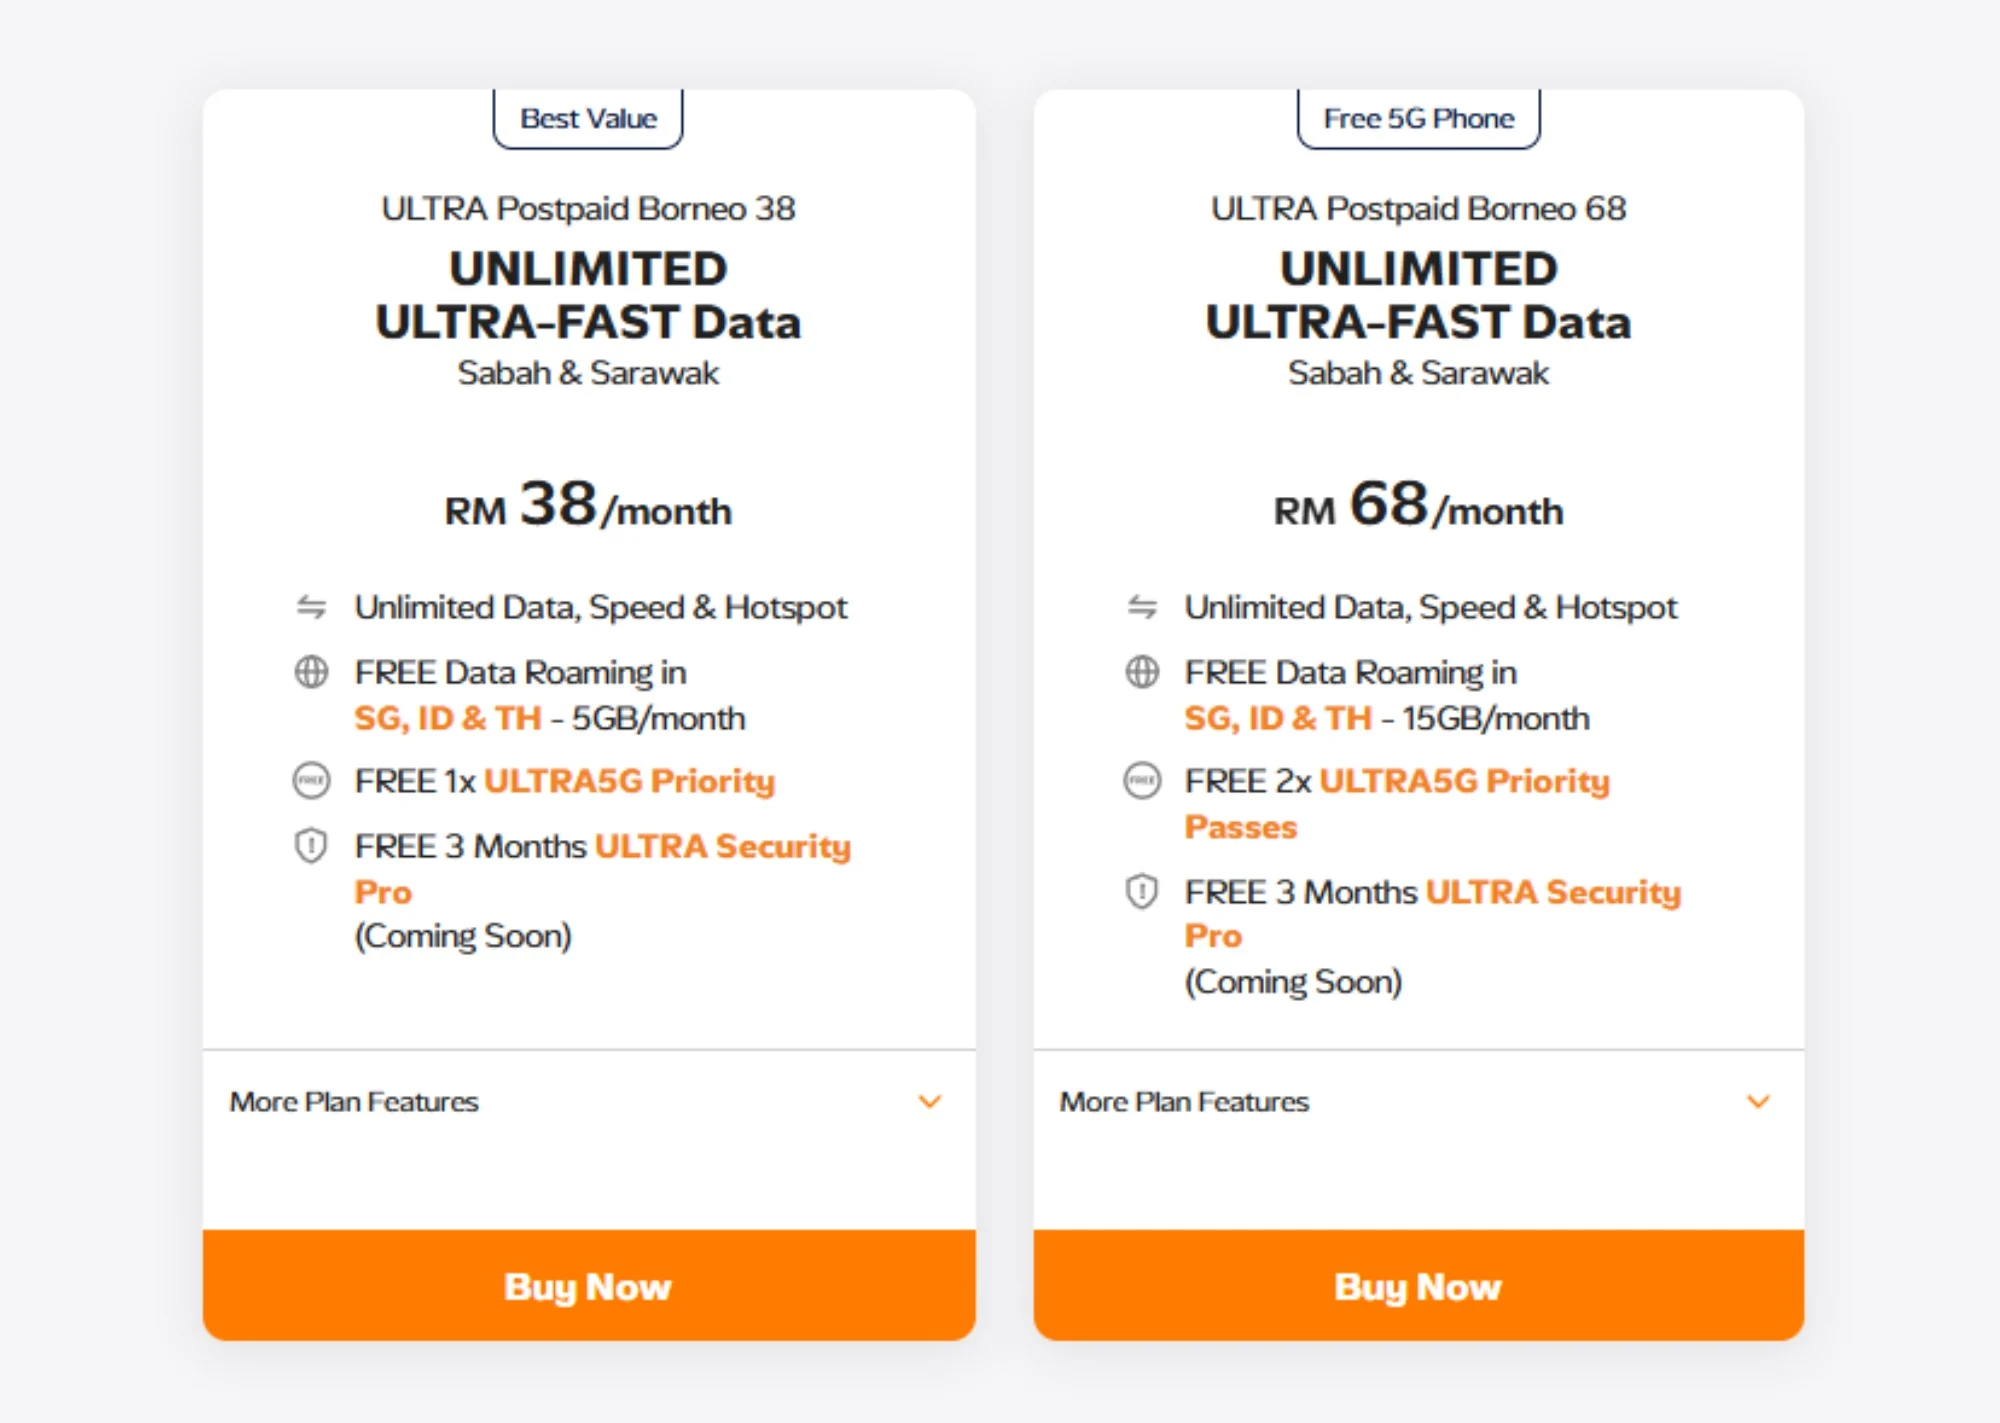This screenshot has height=1423, width=2000.
Task: Click data transfer arrows icon in Borneo 68 card
Action: tap(1142, 607)
